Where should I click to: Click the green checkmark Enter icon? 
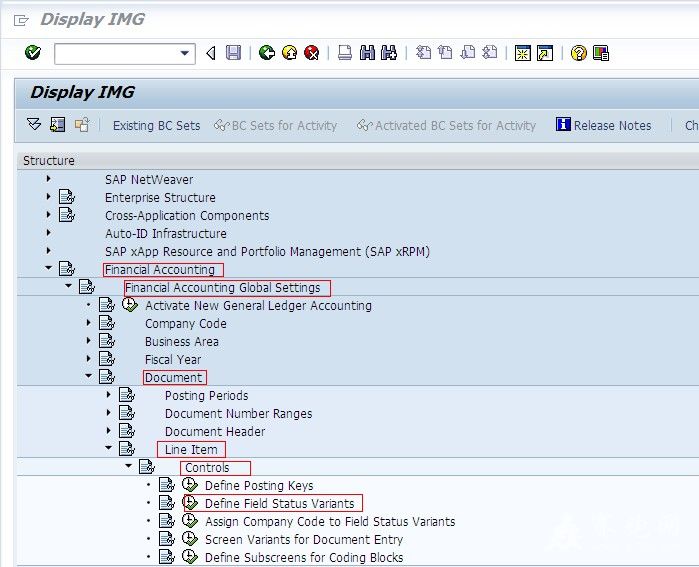pos(33,53)
